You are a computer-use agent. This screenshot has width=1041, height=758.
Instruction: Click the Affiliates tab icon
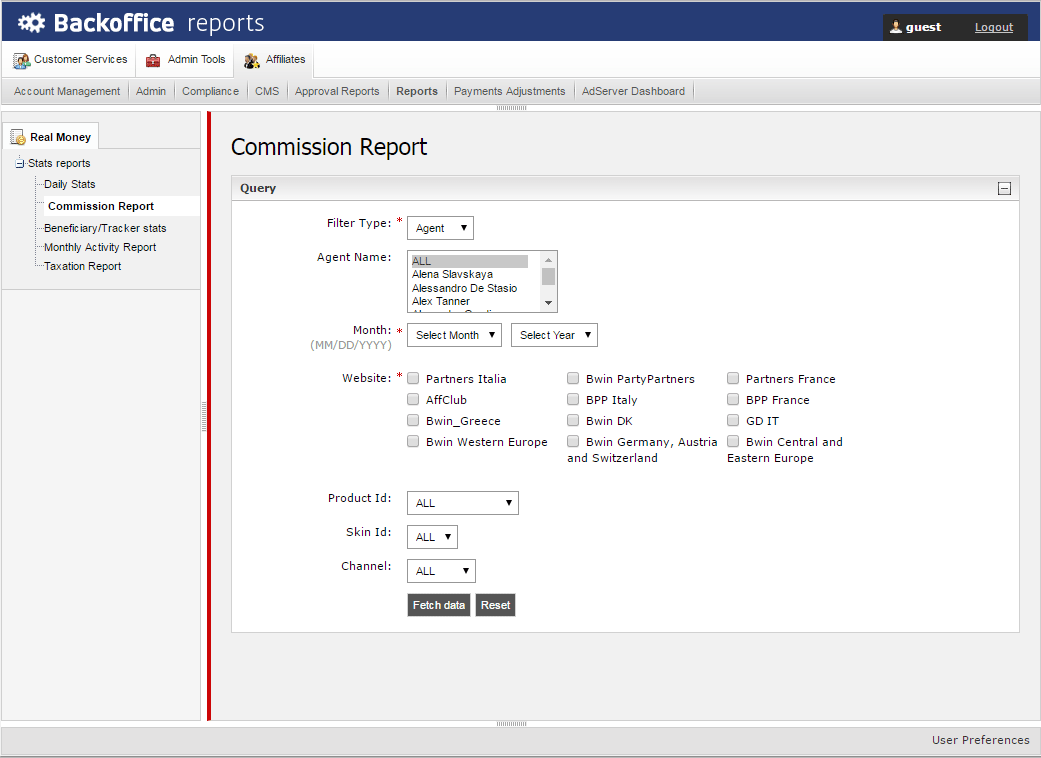(x=251, y=61)
